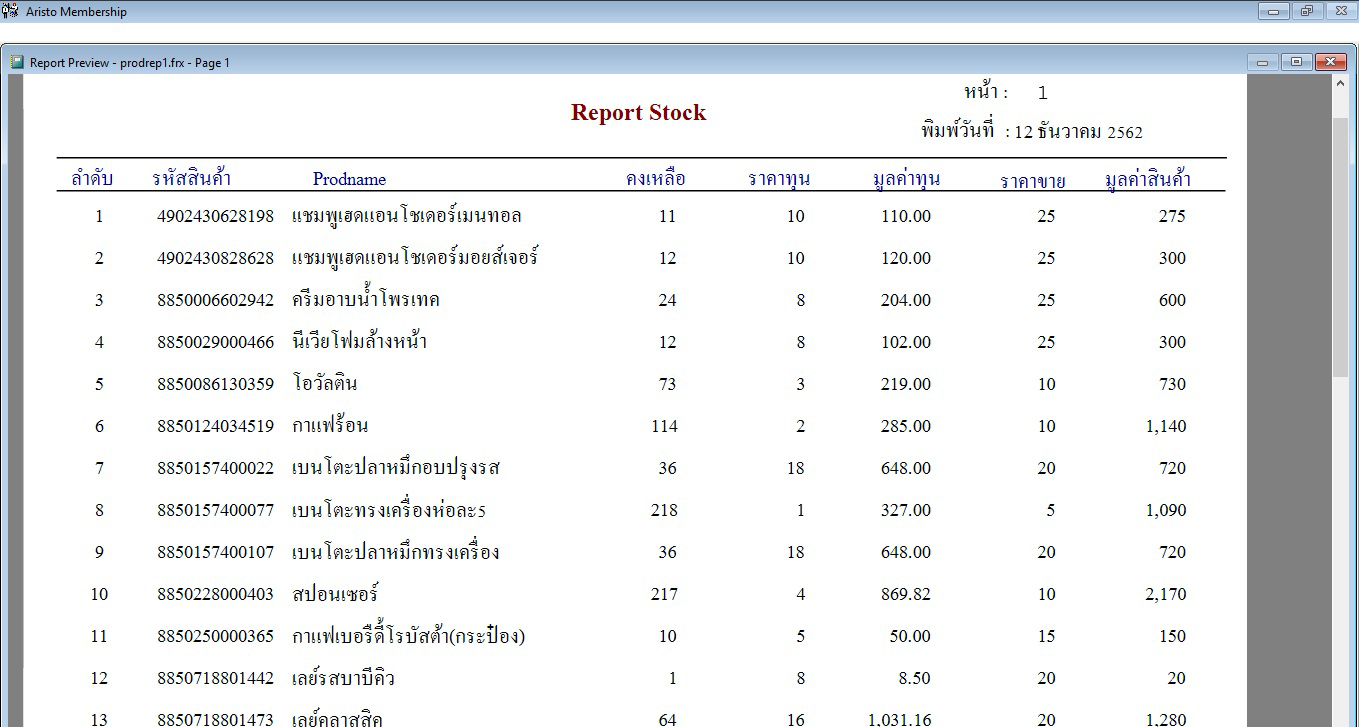Click product code 8850124034519
This screenshot has height=727, width=1359.
click(215, 426)
